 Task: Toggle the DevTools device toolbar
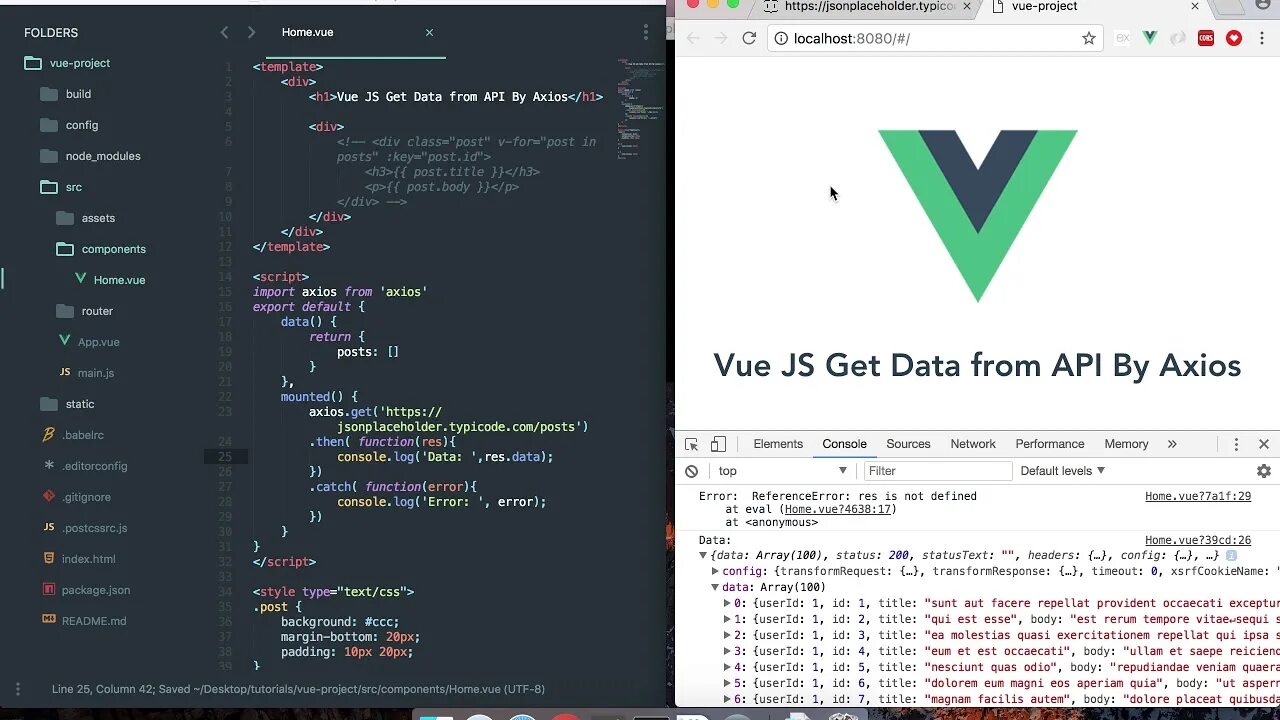click(x=718, y=444)
